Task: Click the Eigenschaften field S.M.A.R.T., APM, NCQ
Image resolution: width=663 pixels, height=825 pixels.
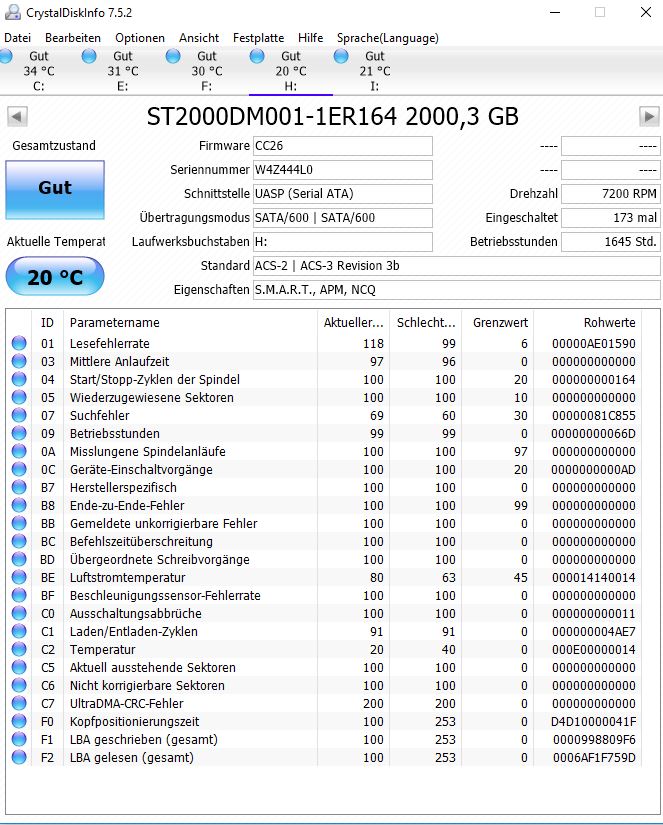Action: pyautogui.click(x=456, y=289)
